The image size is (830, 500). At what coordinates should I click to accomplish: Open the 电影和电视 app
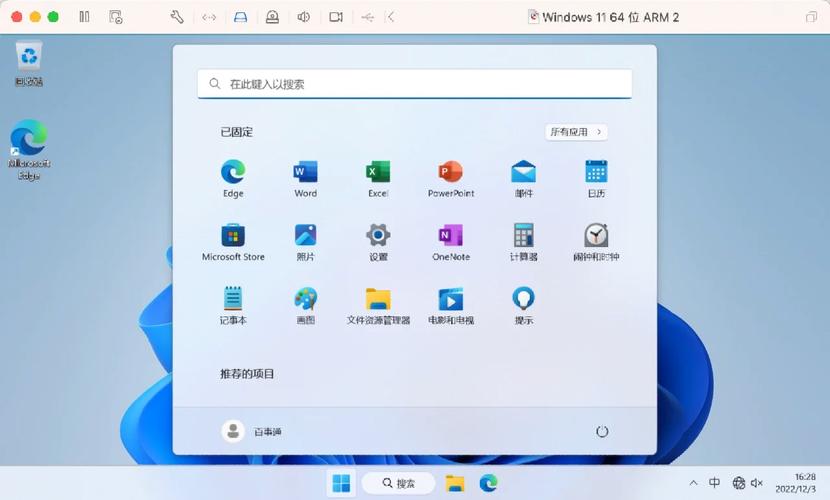click(451, 305)
